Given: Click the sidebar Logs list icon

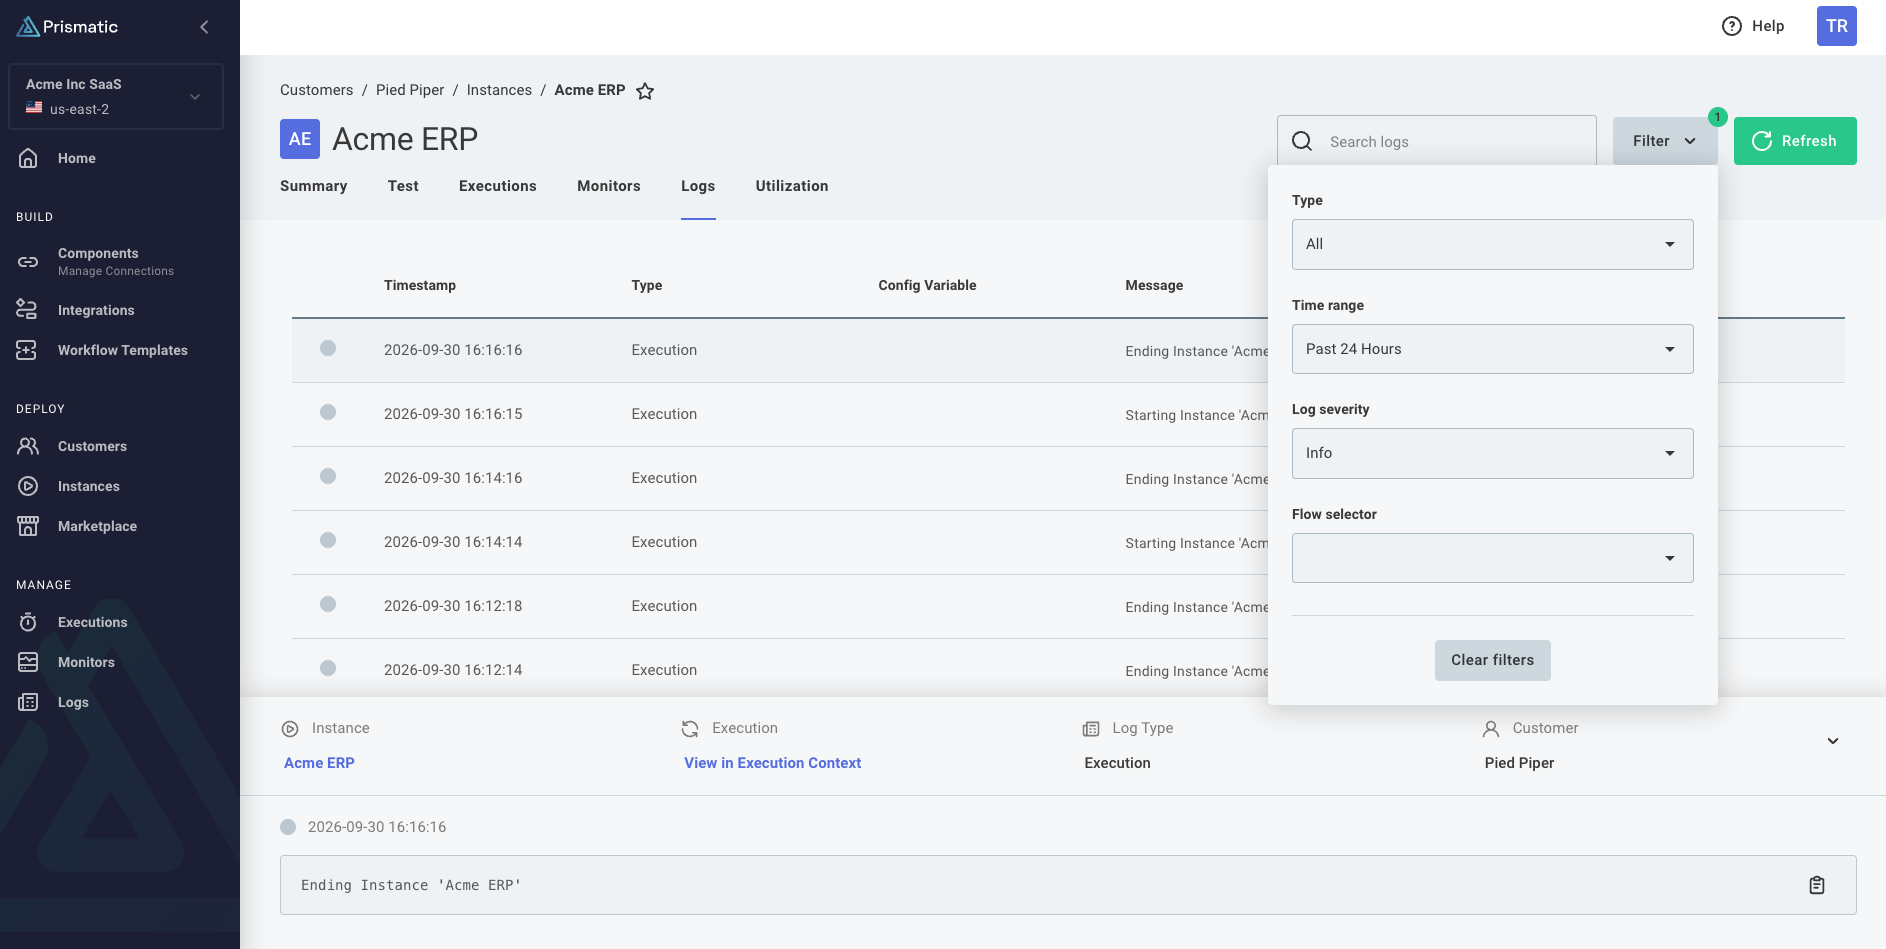Looking at the screenshot, I should pyautogui.click(x=28, y=702).
